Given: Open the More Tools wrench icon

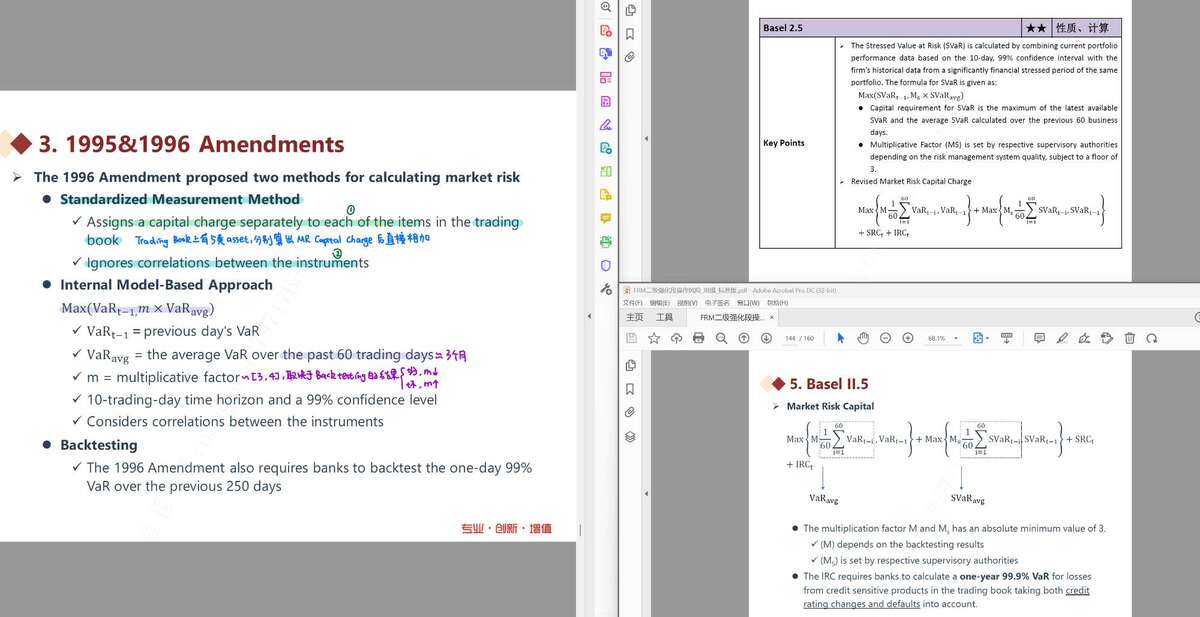Looking at the screenshot, I should 605,289.
